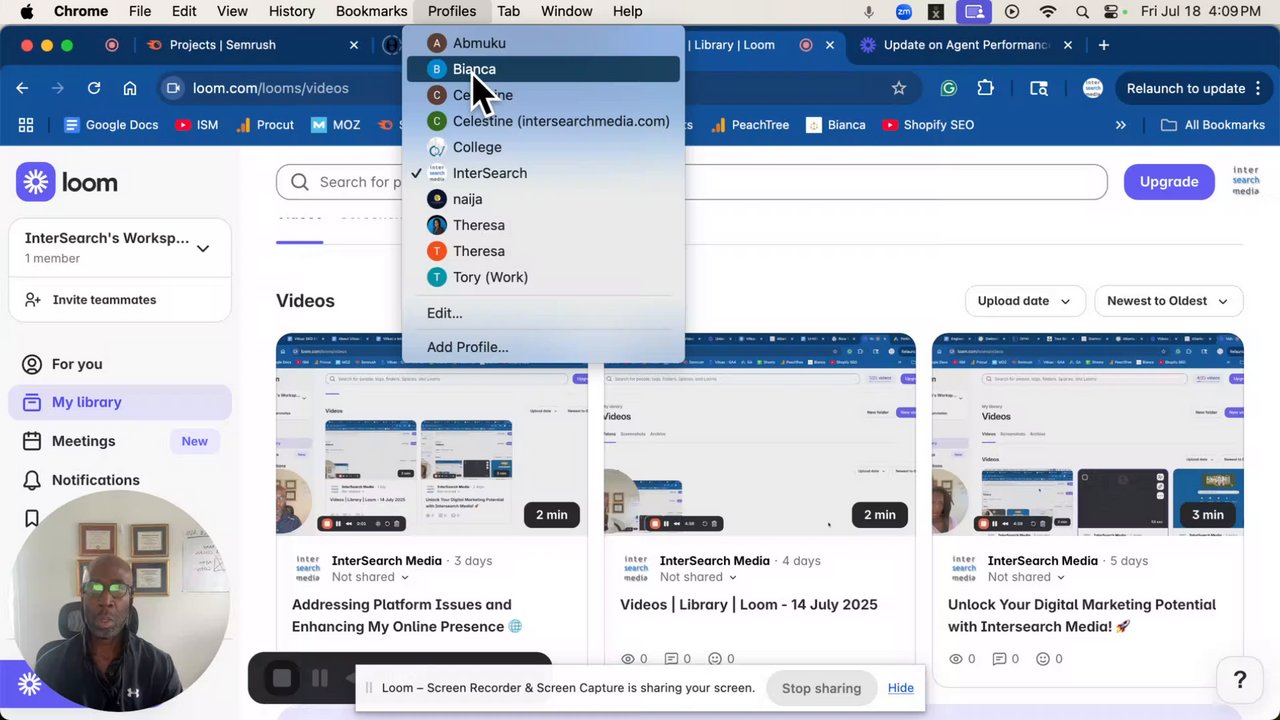Open Wi-Fi status menu
Viewport: 1280px width, 720px height.
1048,11
